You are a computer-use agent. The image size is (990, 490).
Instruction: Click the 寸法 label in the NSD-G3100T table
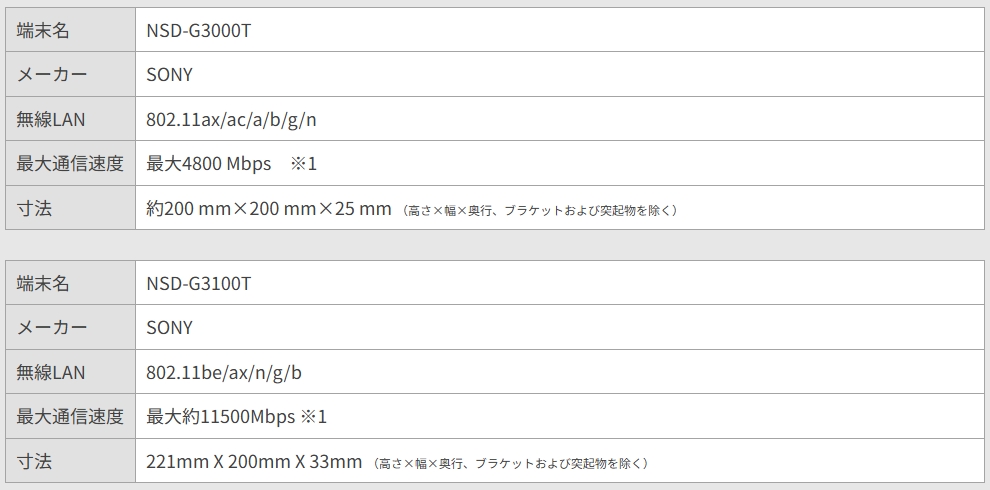pos(34,461)
